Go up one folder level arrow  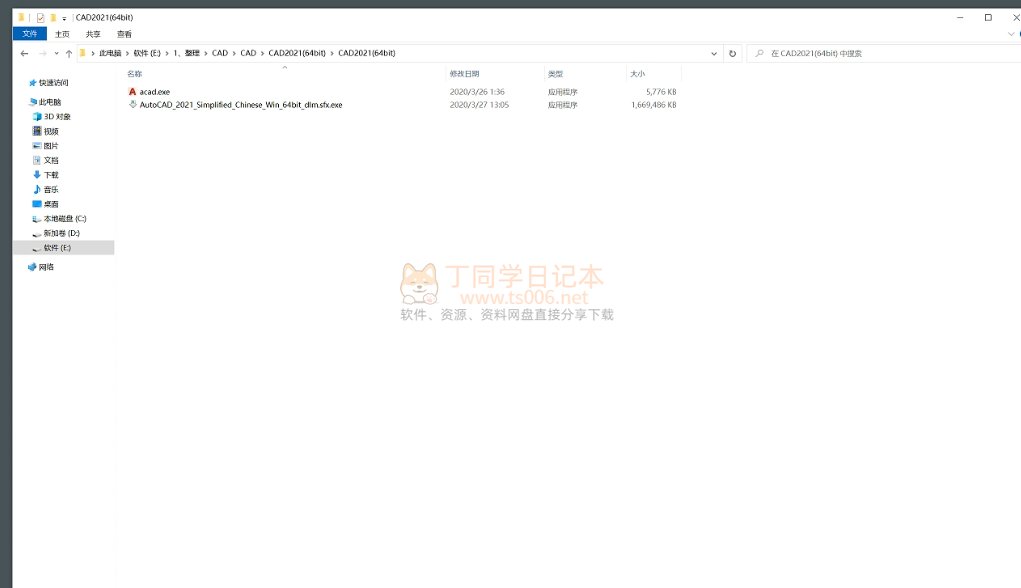tap(69, 53)
